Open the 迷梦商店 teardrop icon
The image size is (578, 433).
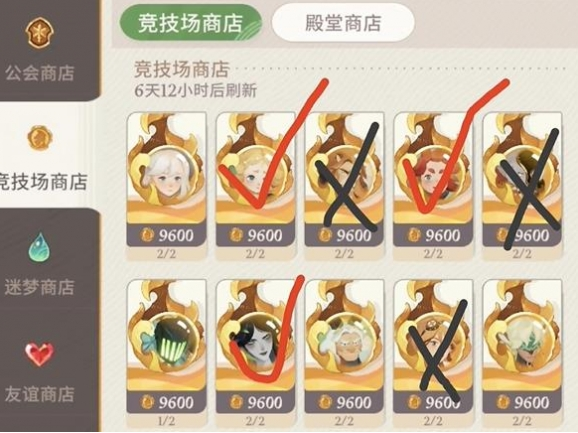tap(40, 246)
